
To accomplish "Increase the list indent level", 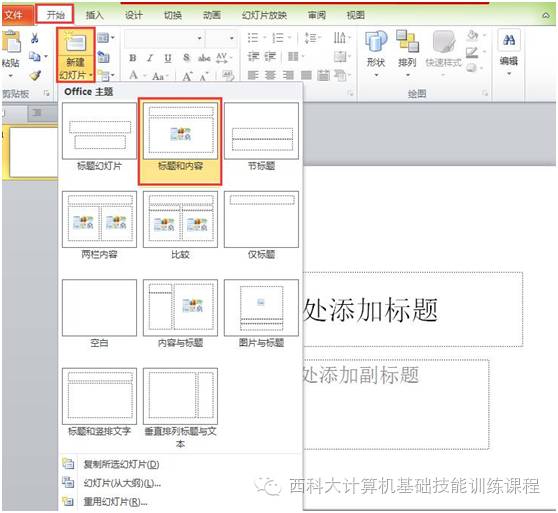I will (x=270, y=57).
